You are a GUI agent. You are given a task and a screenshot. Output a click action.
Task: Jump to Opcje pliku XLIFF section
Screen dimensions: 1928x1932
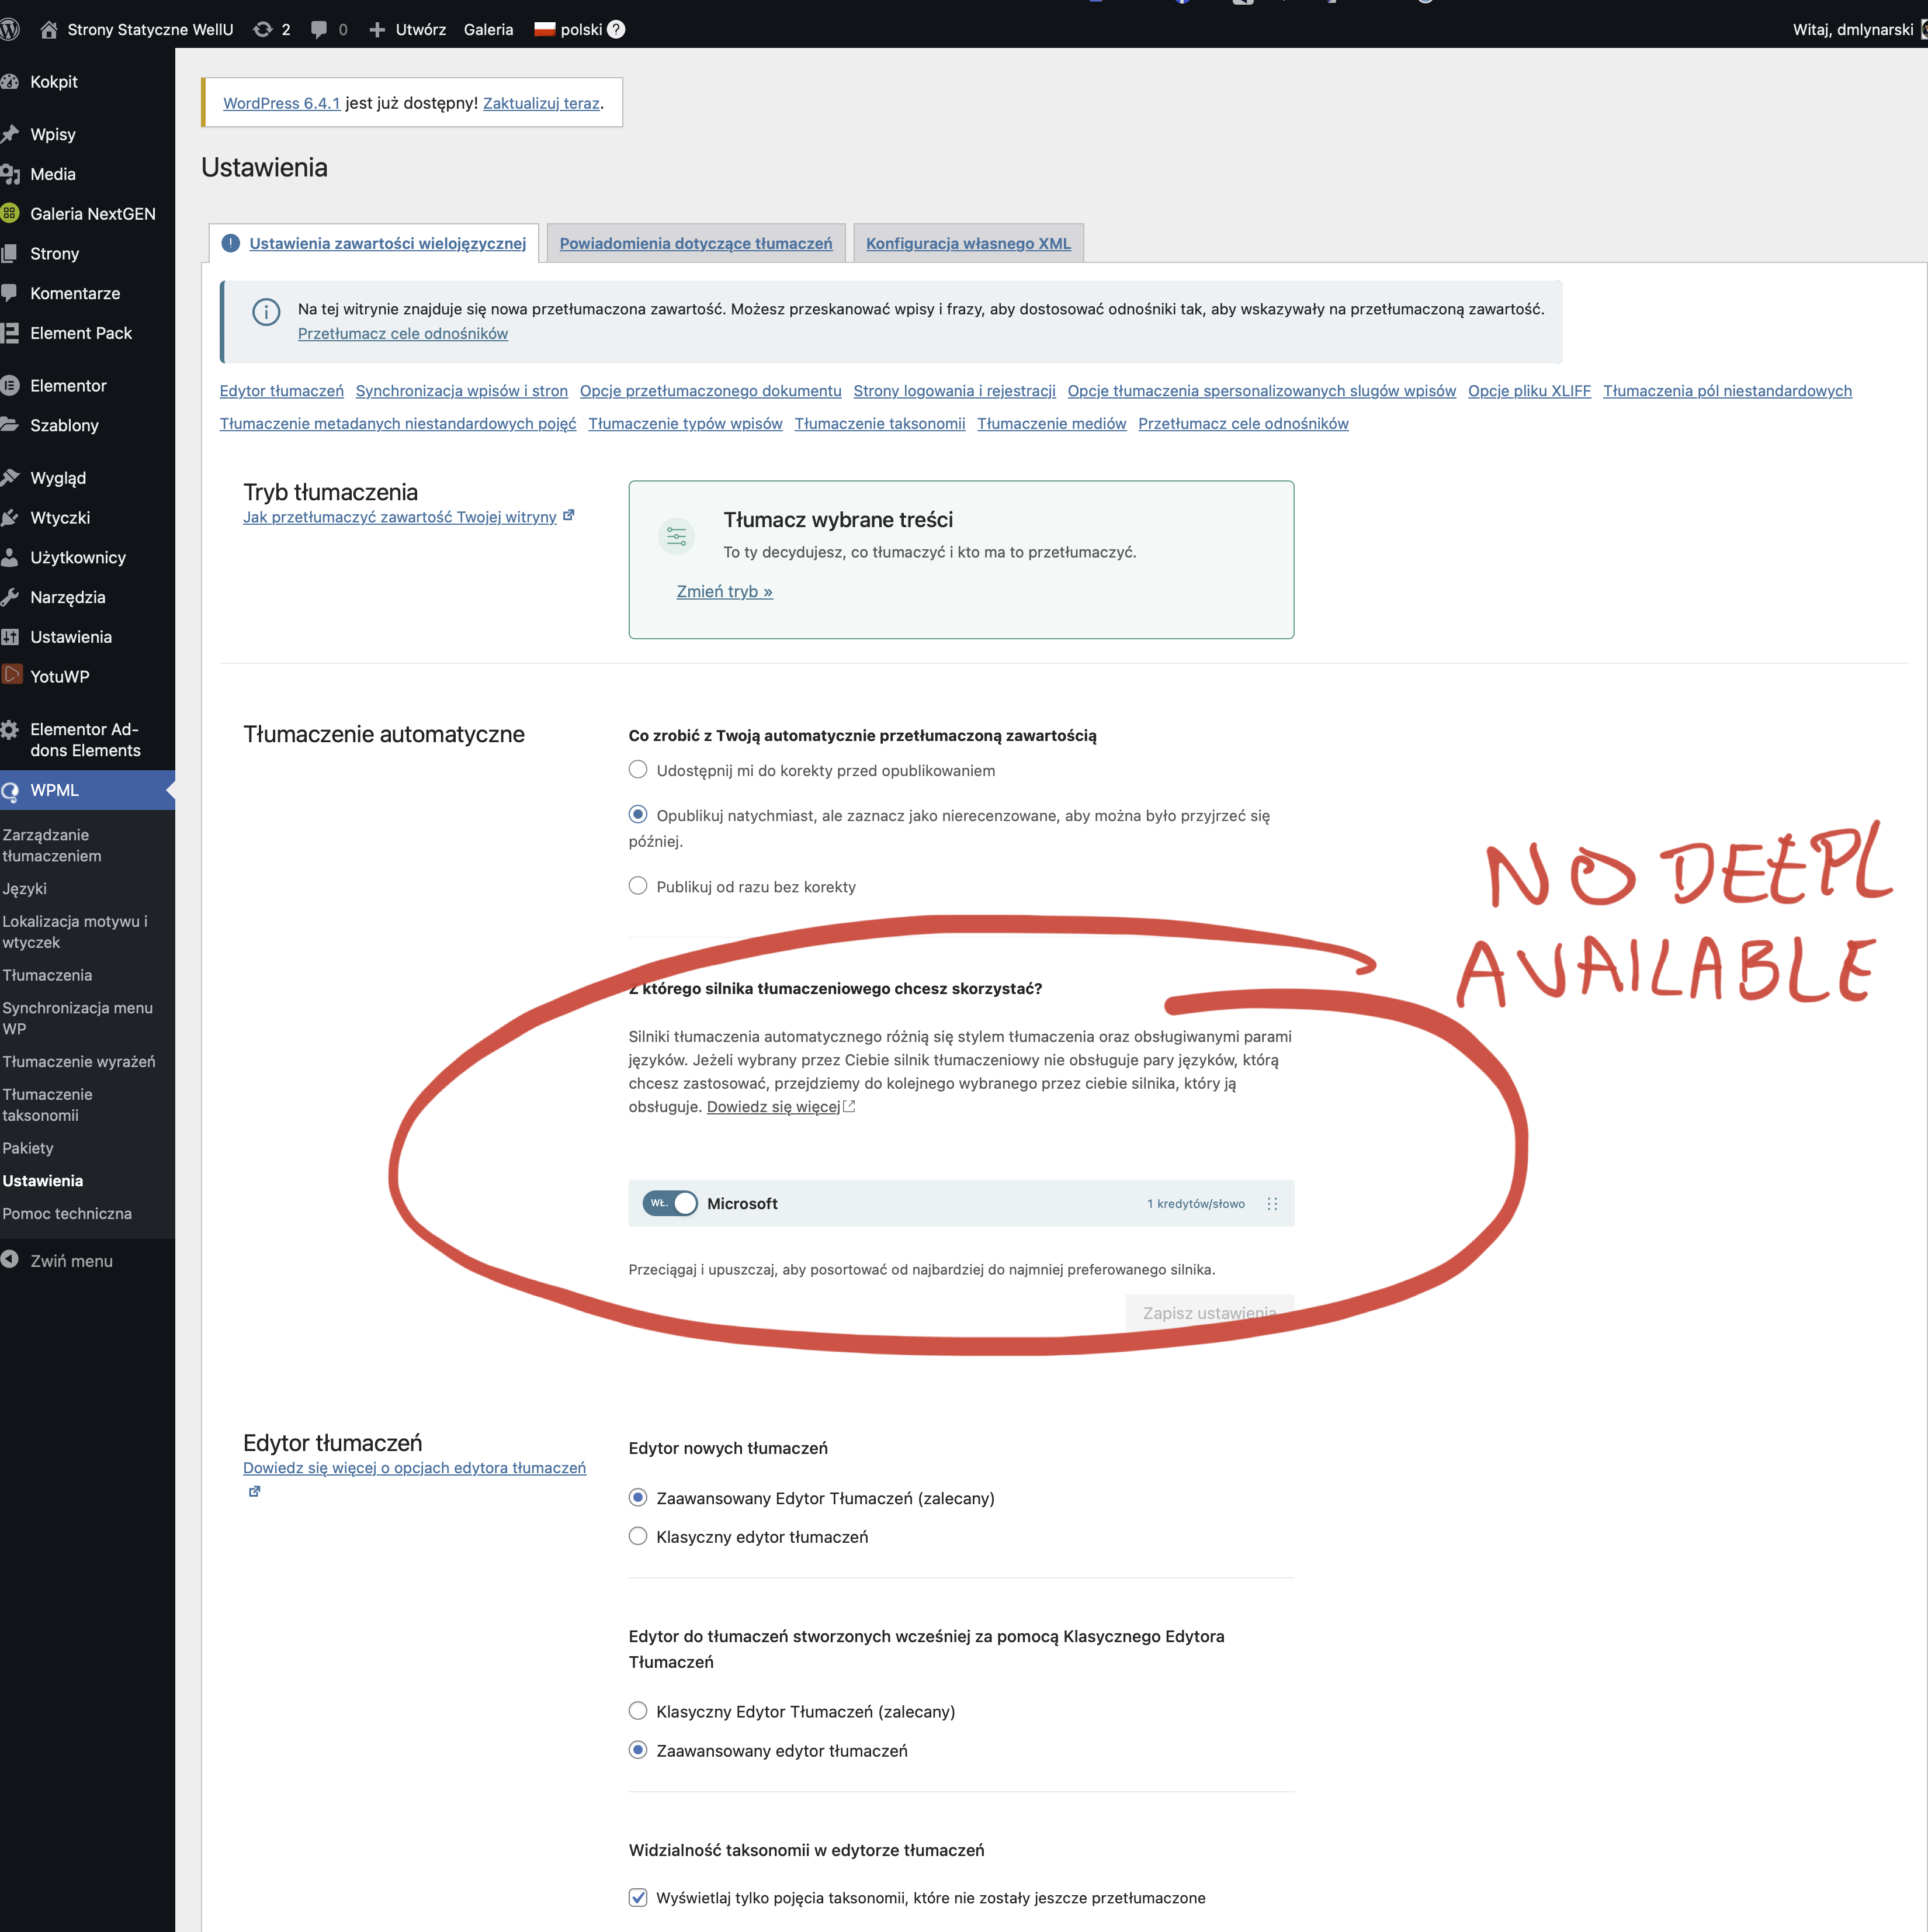point(1529,391)
